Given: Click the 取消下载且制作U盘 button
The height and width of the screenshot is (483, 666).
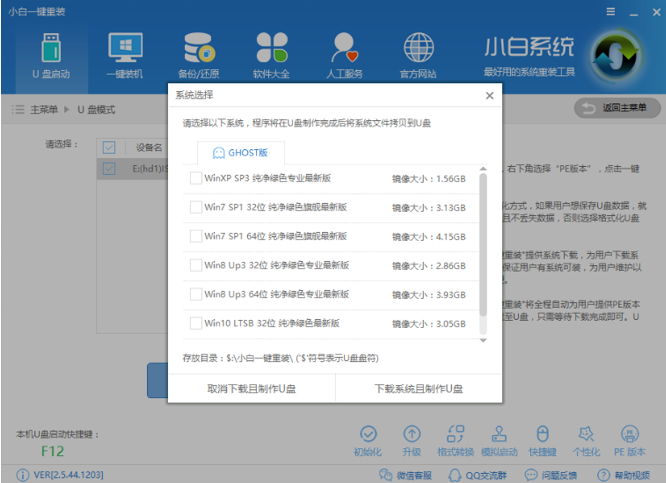Looking at the screenshot, I should click(251, 389).
